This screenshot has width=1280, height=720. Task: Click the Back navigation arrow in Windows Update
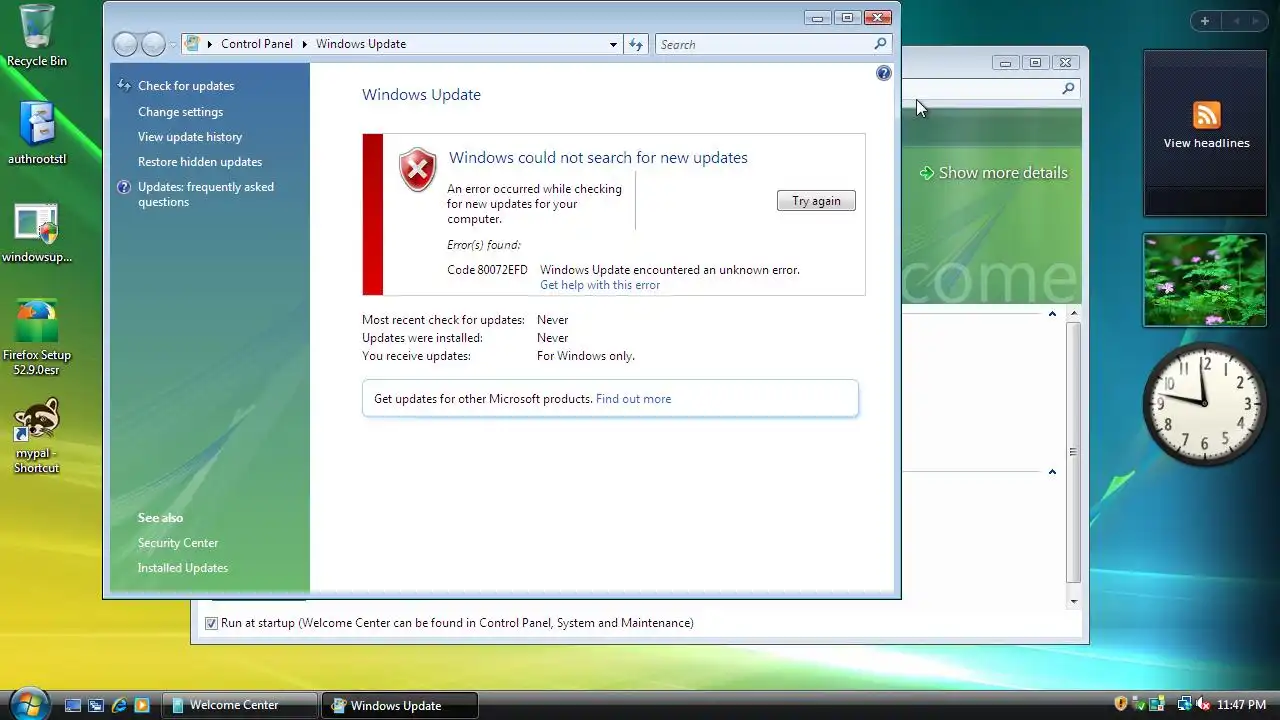pos(125,44)
